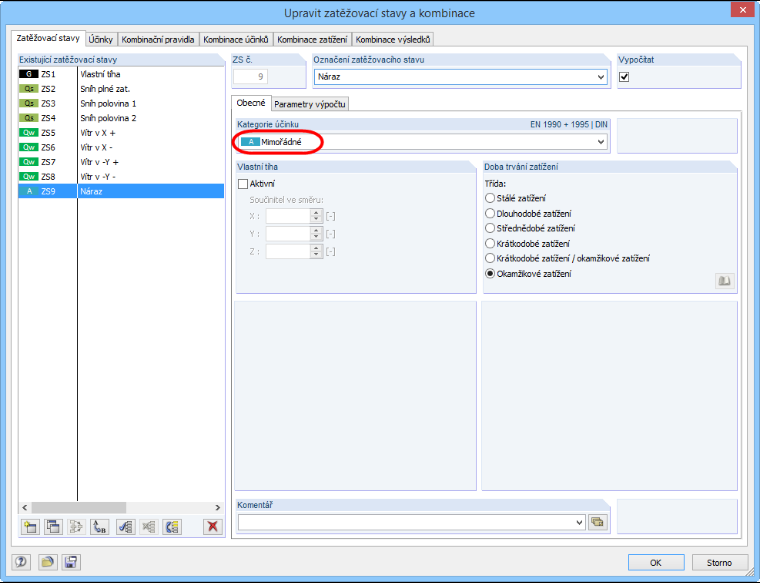Click the comment library icon beside Komentář

[598, 522]
